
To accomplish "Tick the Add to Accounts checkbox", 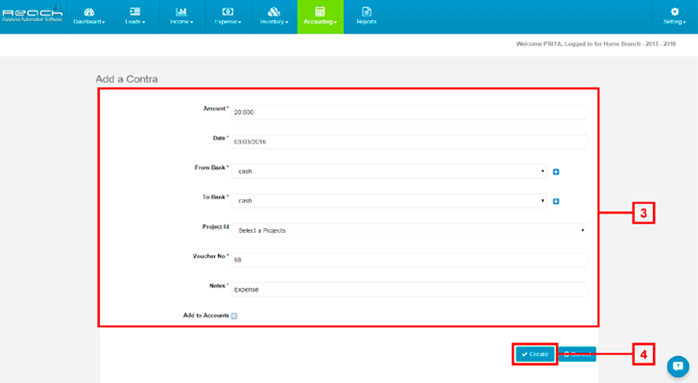I will 234,316.
